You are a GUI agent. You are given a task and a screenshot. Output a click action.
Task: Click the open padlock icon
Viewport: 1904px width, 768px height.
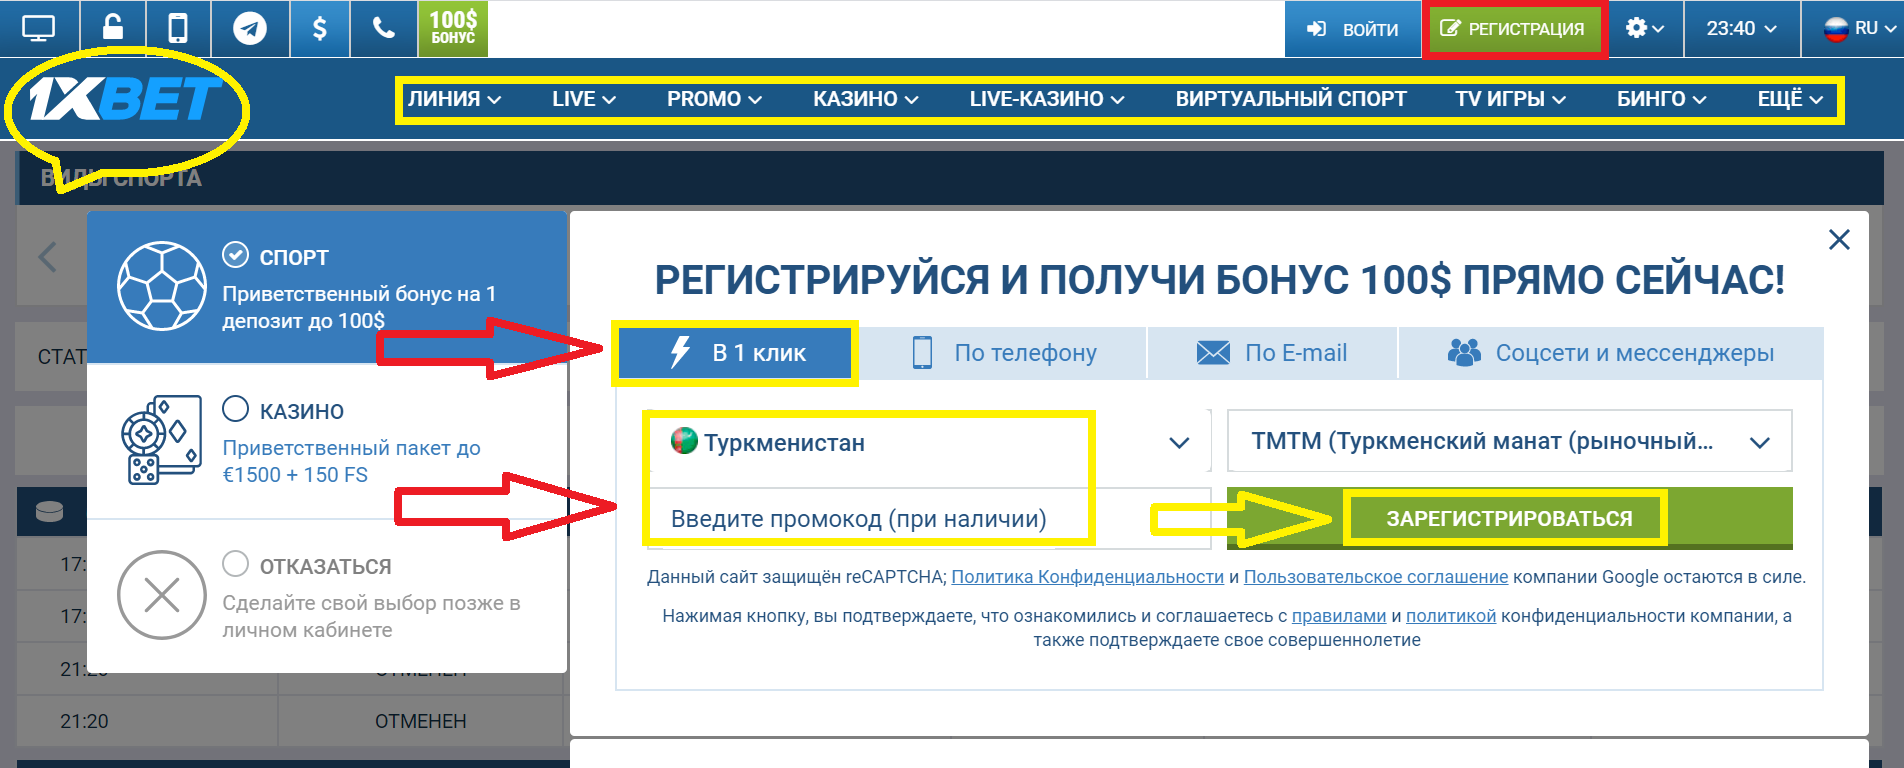tap(113, 28)
